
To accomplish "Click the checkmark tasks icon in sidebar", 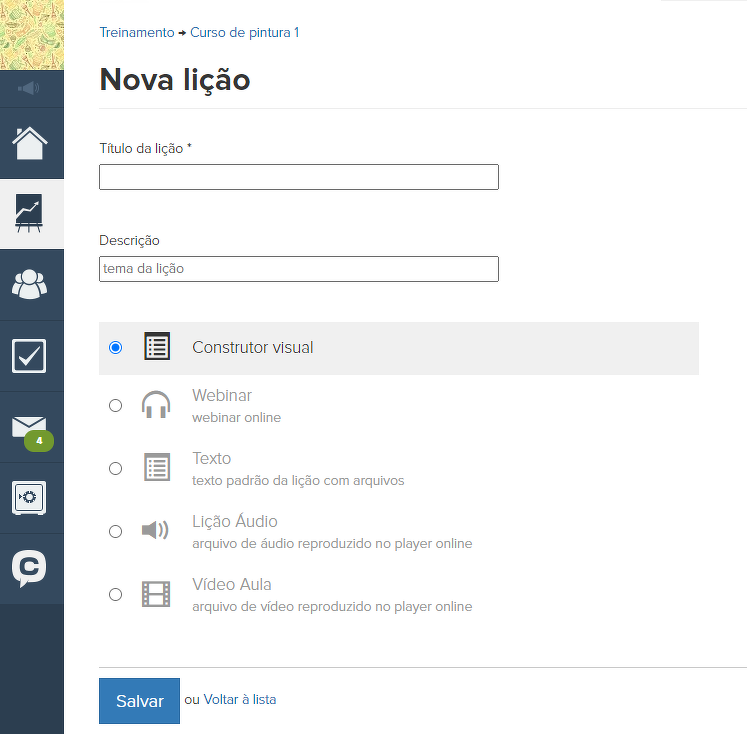I will (x=30, y=356).
